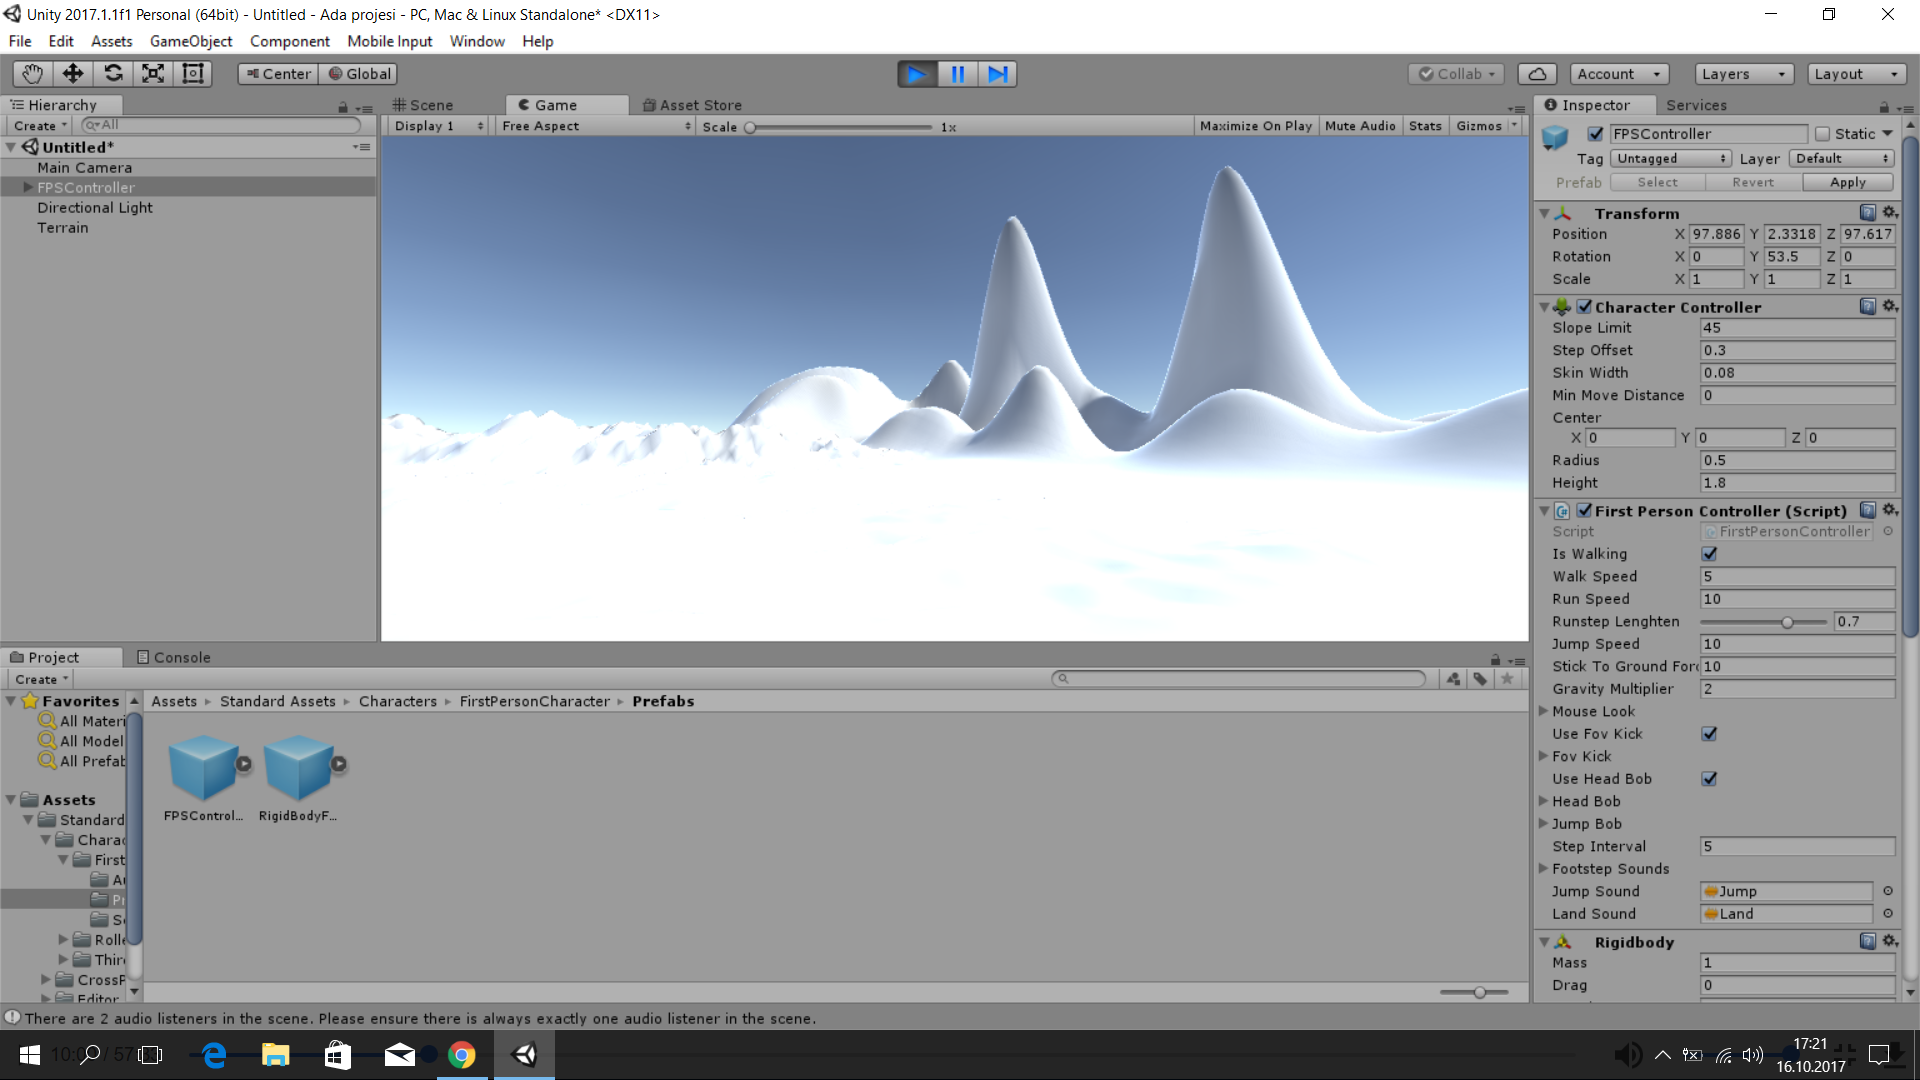This screenshot has height=1080, width=1920.
Task: Uncheck the Use Head Bob option
Action: (x=1709, y=779)
